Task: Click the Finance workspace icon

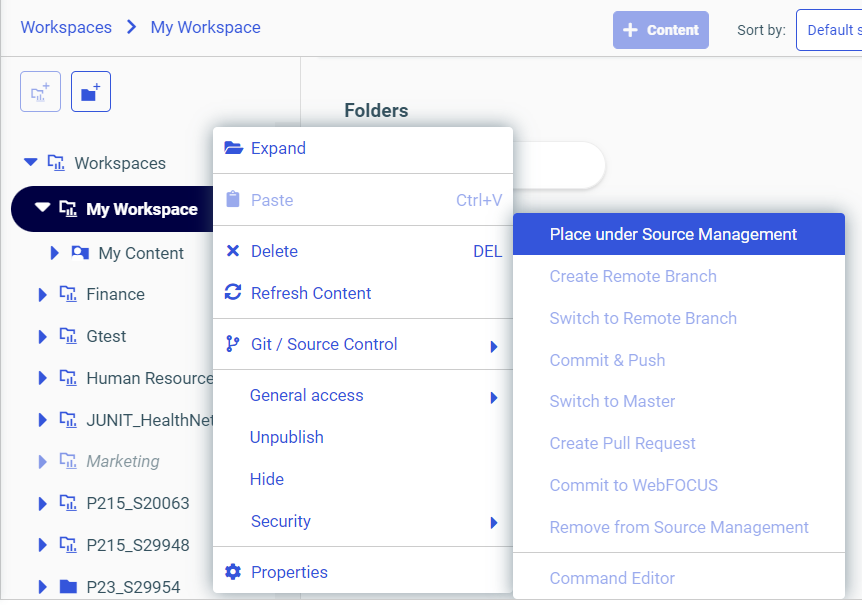Action: (70, 294)
